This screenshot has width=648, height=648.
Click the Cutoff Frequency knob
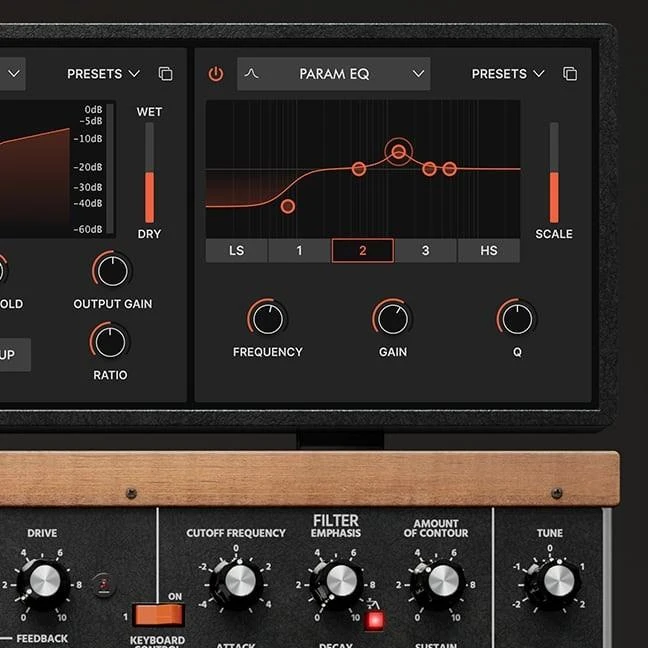click(x=239, y=583)
